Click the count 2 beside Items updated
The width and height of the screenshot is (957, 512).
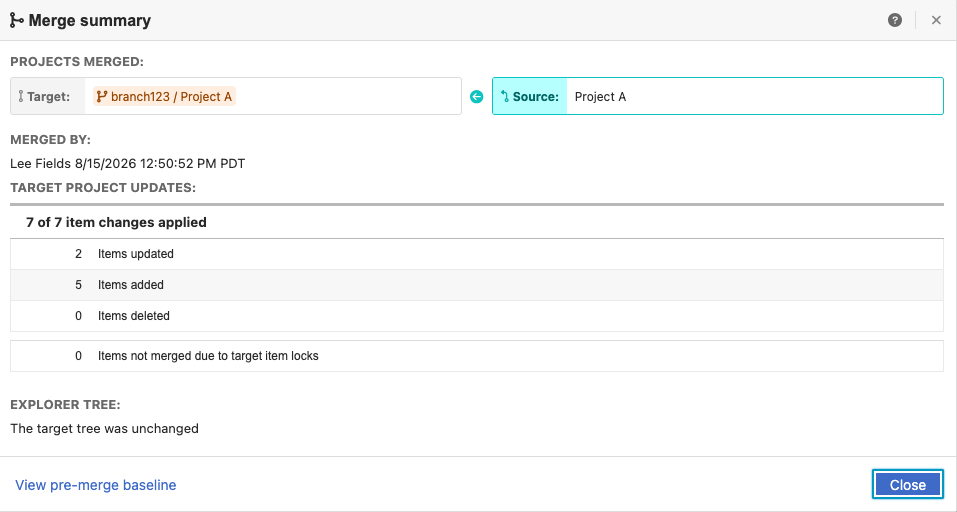[78, 254]
